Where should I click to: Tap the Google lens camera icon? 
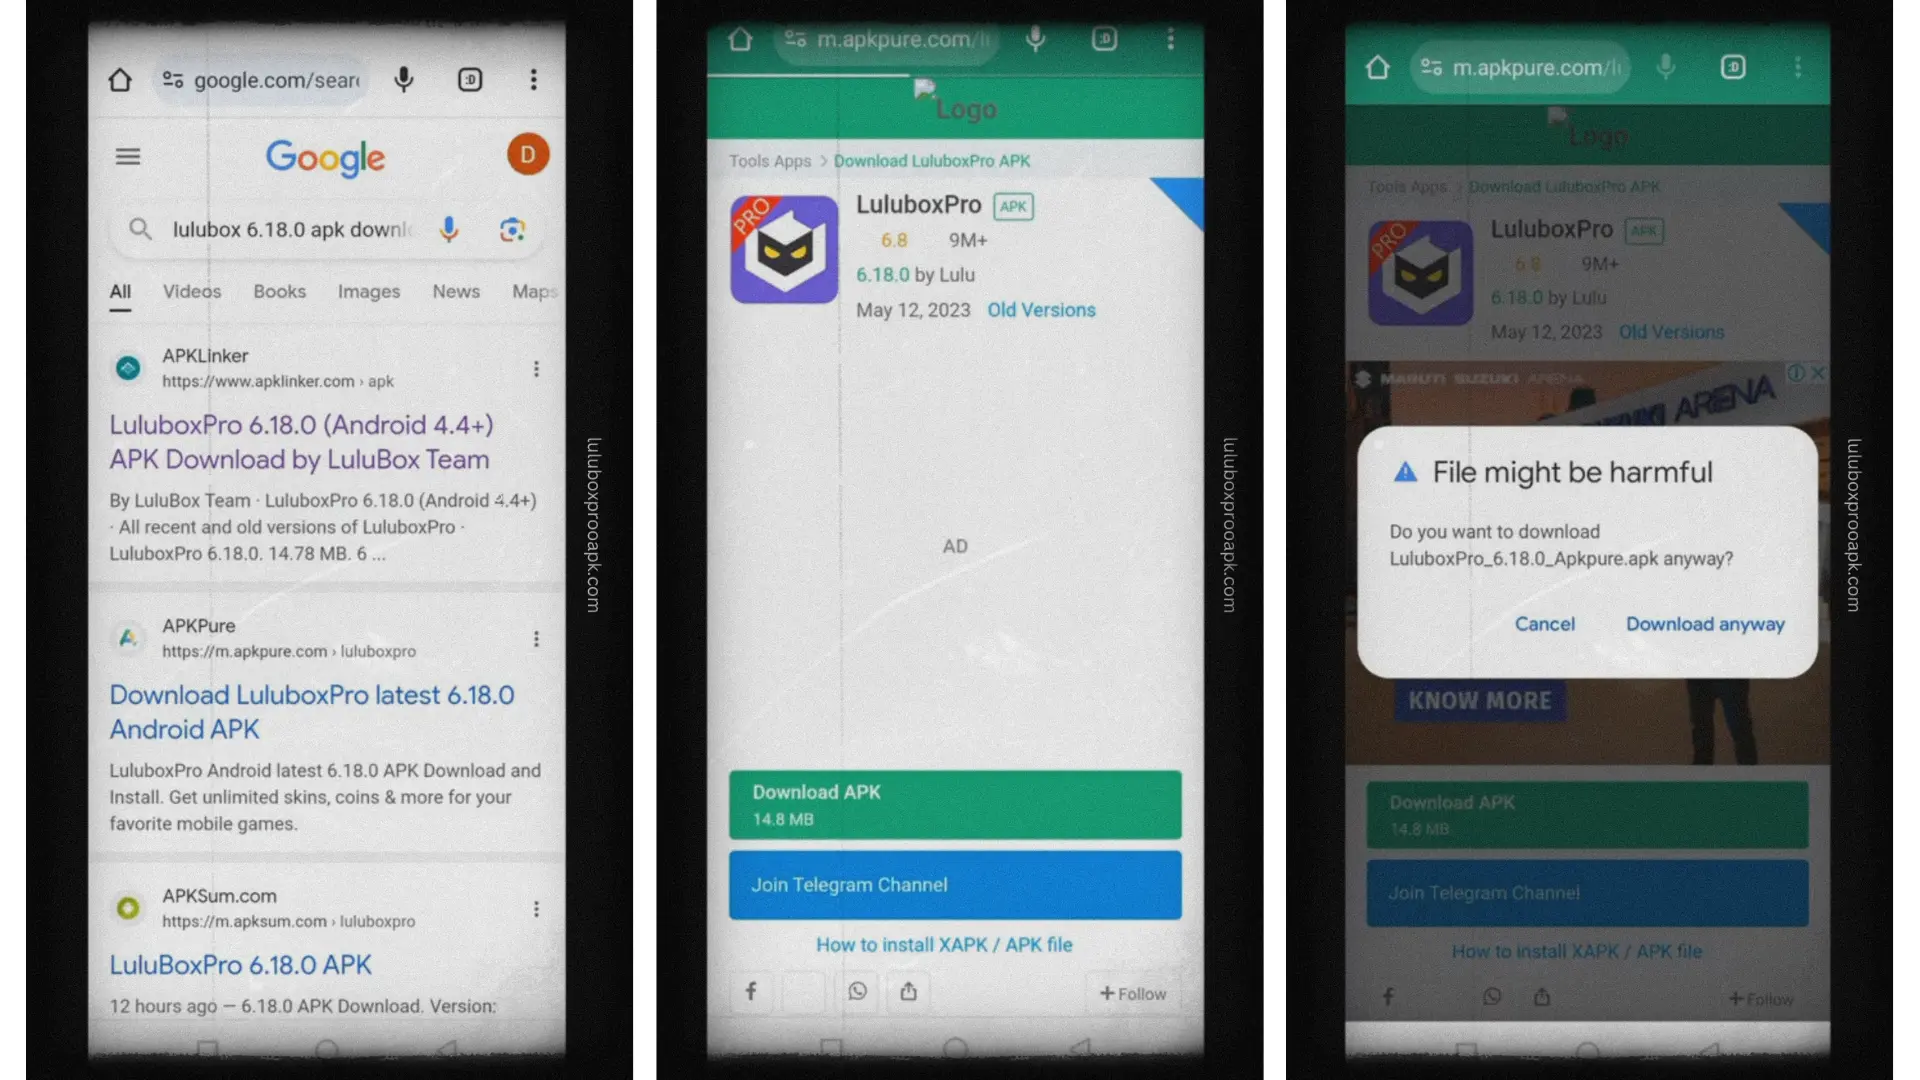click(x=514, y=228)
